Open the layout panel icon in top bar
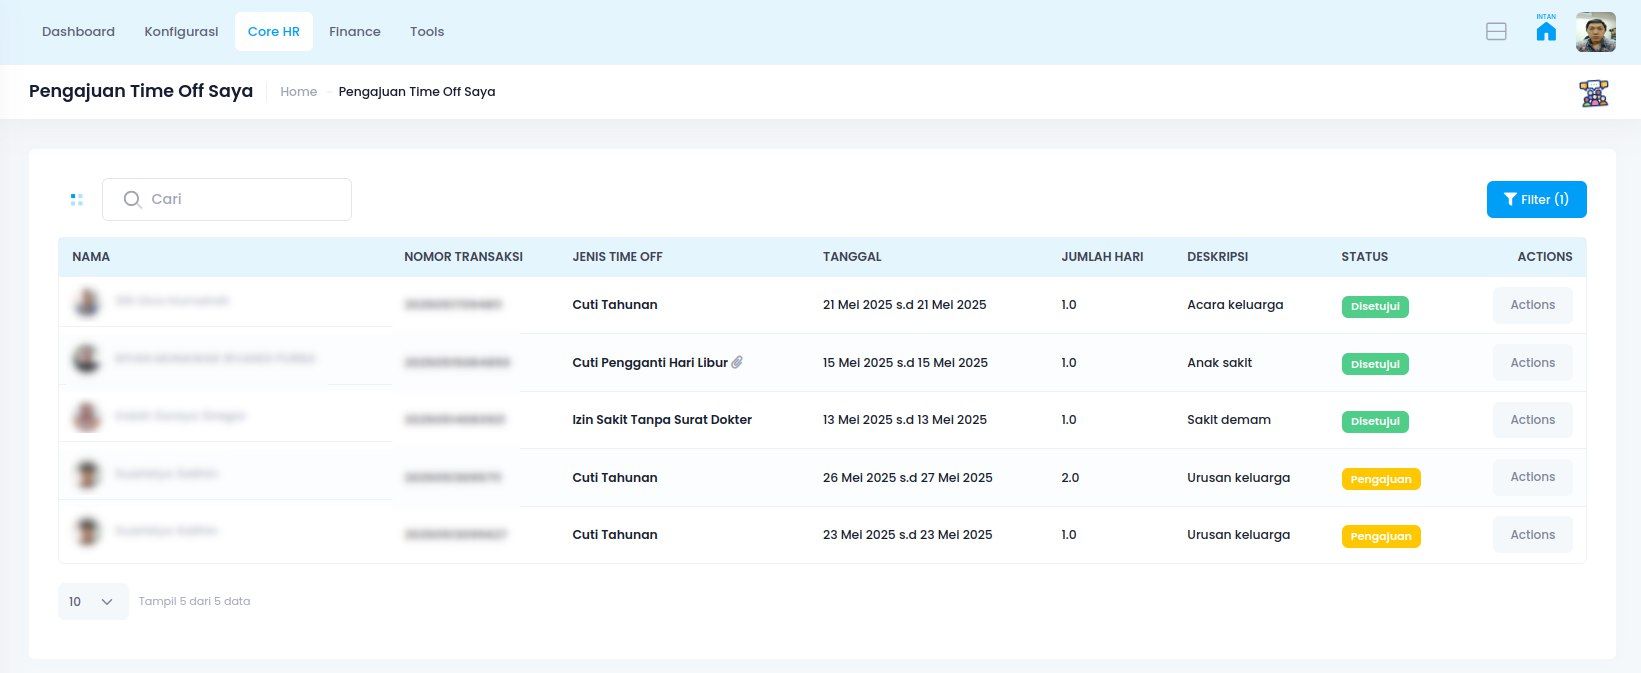This screenshot has height=673, width=1641. 1496,32
